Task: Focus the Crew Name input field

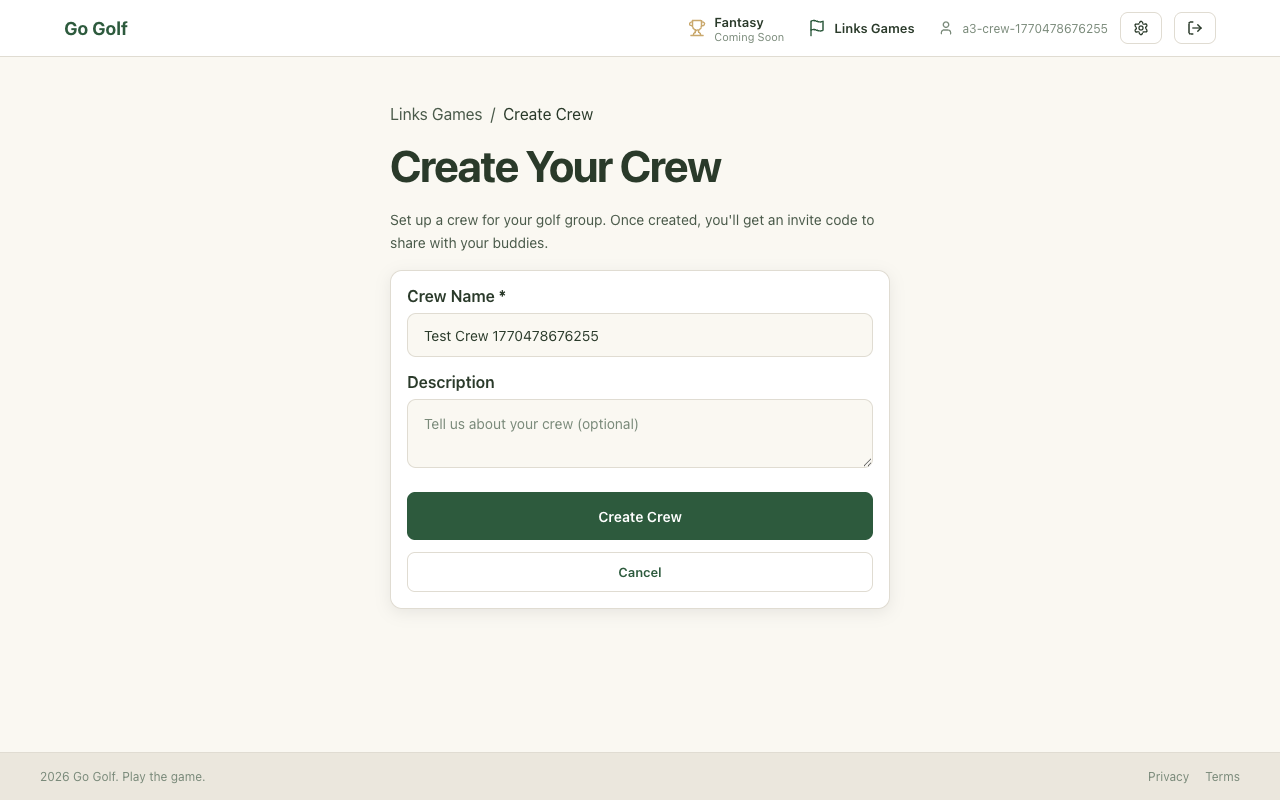Action: [x=640, y=335]
